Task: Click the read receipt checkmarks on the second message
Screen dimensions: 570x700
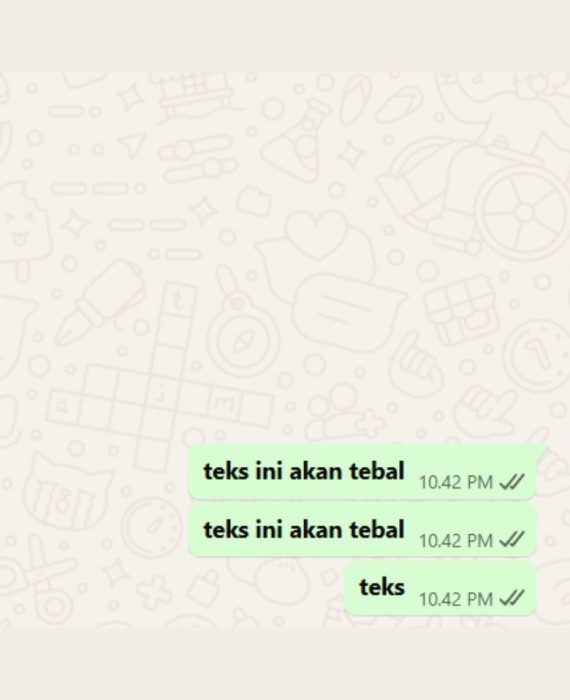Action: 512,540
